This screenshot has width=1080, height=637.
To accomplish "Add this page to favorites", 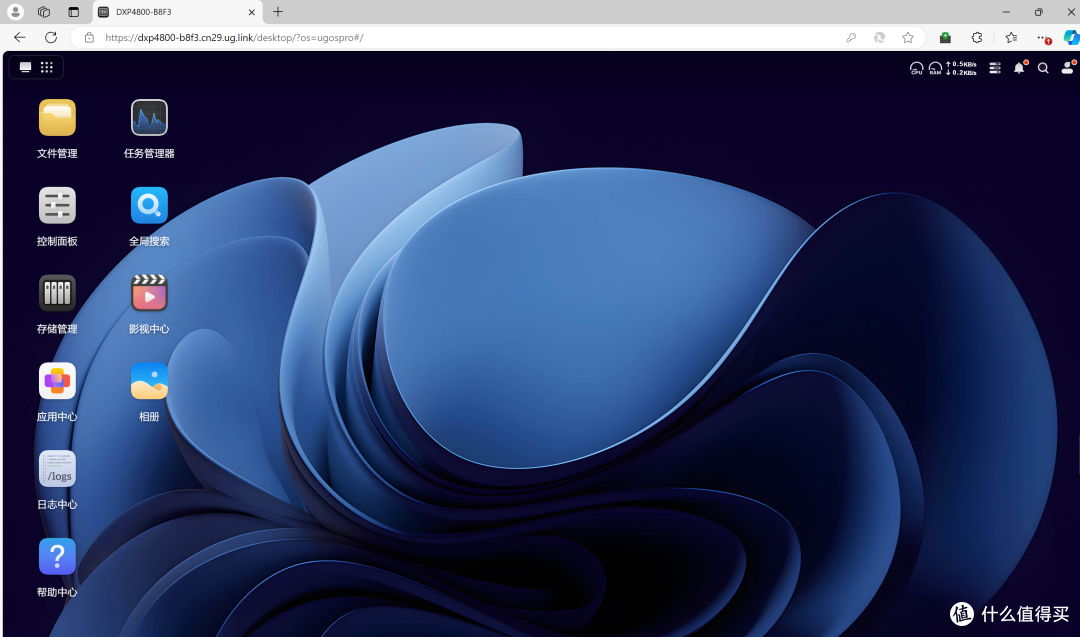I will tap(908, 38).
